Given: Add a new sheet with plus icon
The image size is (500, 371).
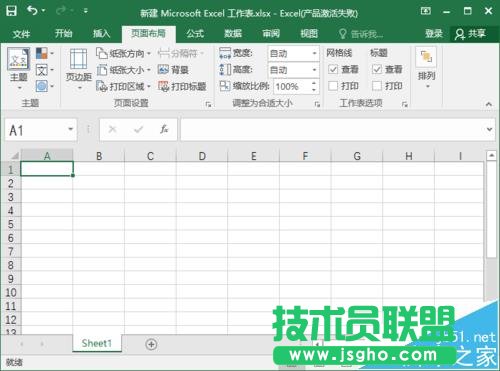Looking at the screenshot, I should pyautogui.click(x=151, y=344).
